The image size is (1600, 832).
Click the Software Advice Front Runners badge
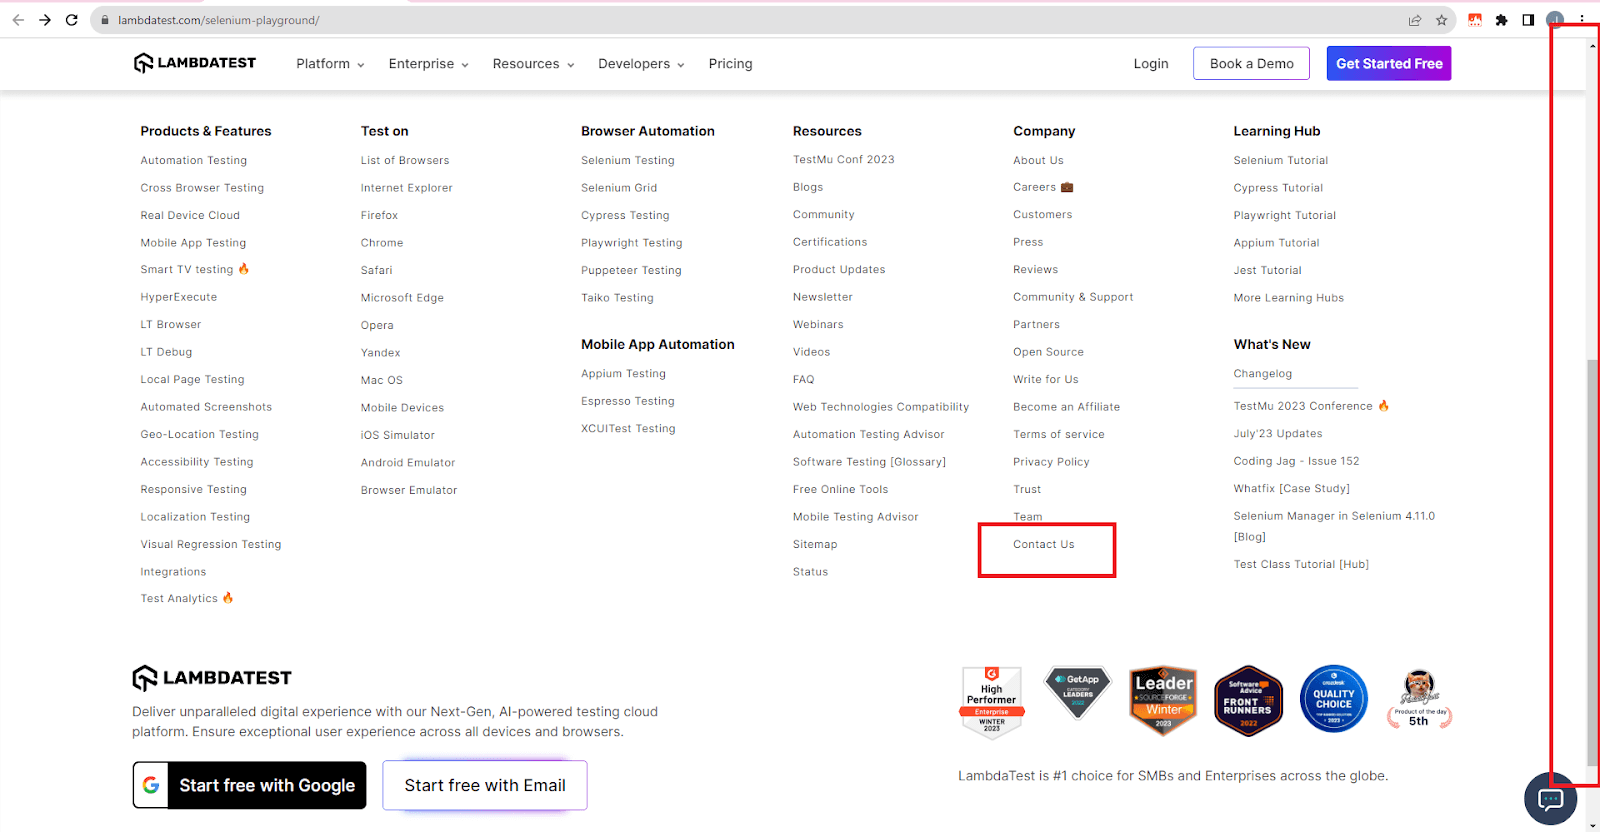click(1248, 700)
